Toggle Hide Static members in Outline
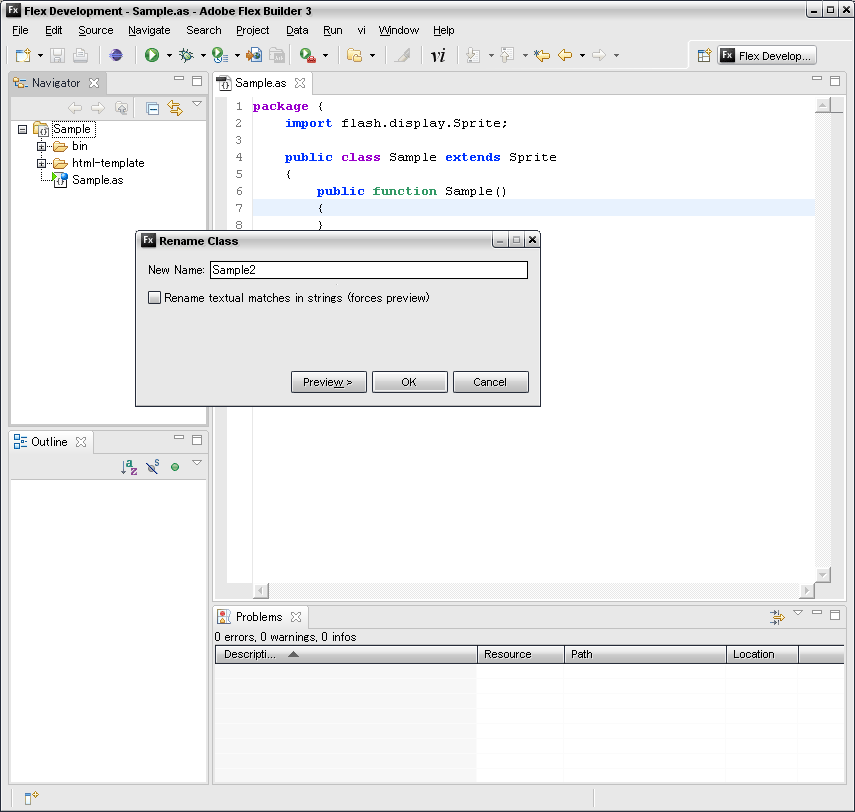 153,467
